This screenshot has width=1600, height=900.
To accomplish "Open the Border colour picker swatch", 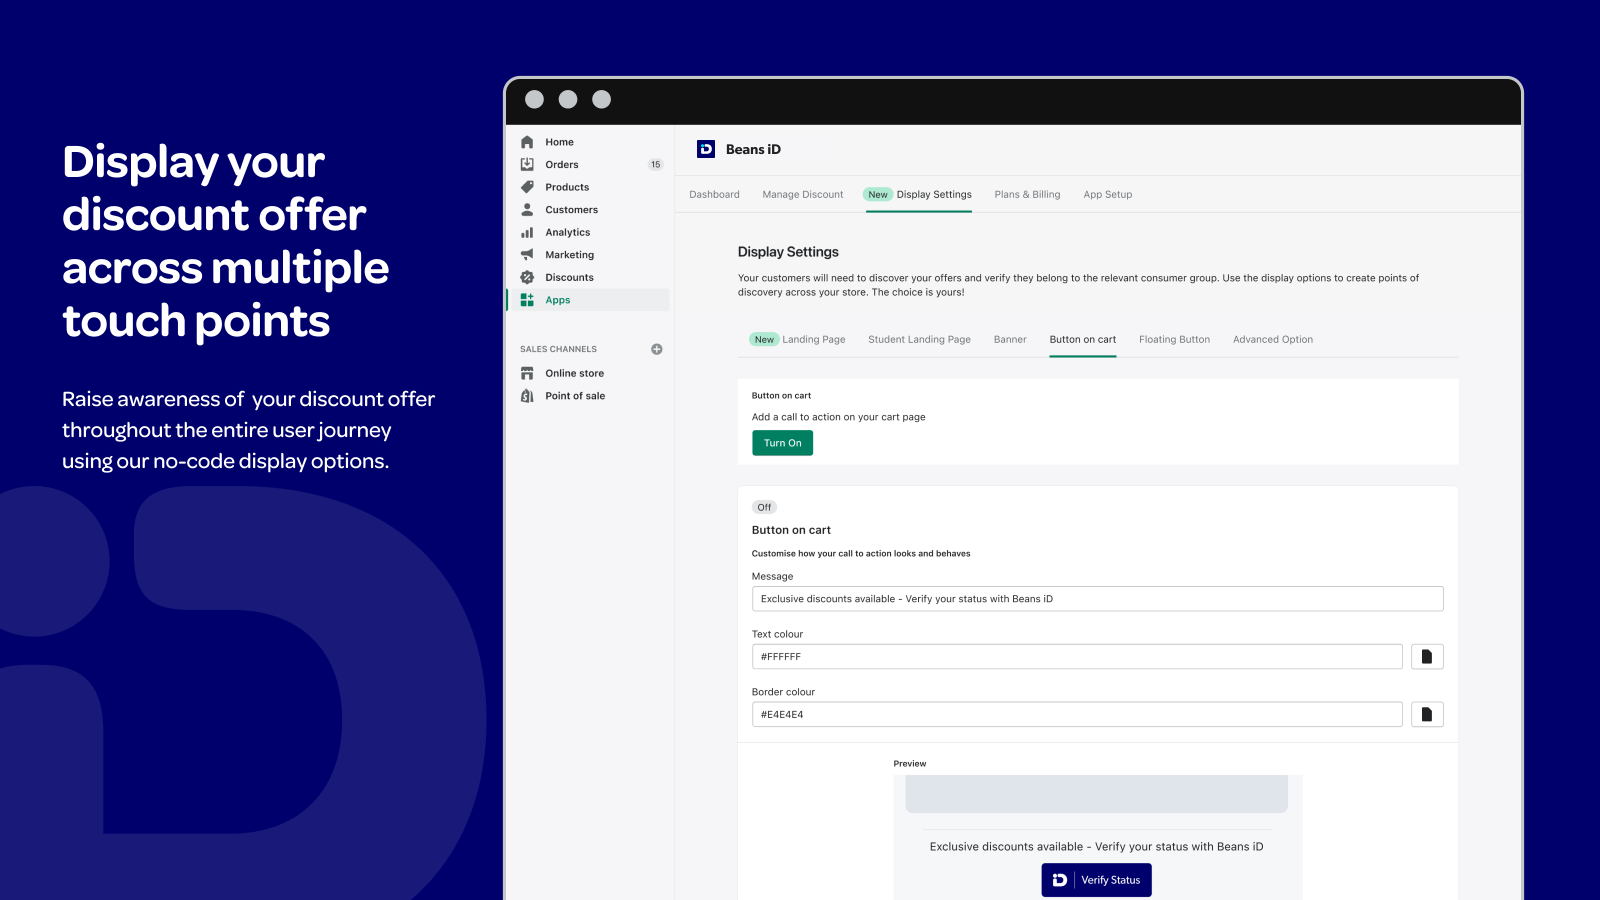I will tap(1427, 715).
